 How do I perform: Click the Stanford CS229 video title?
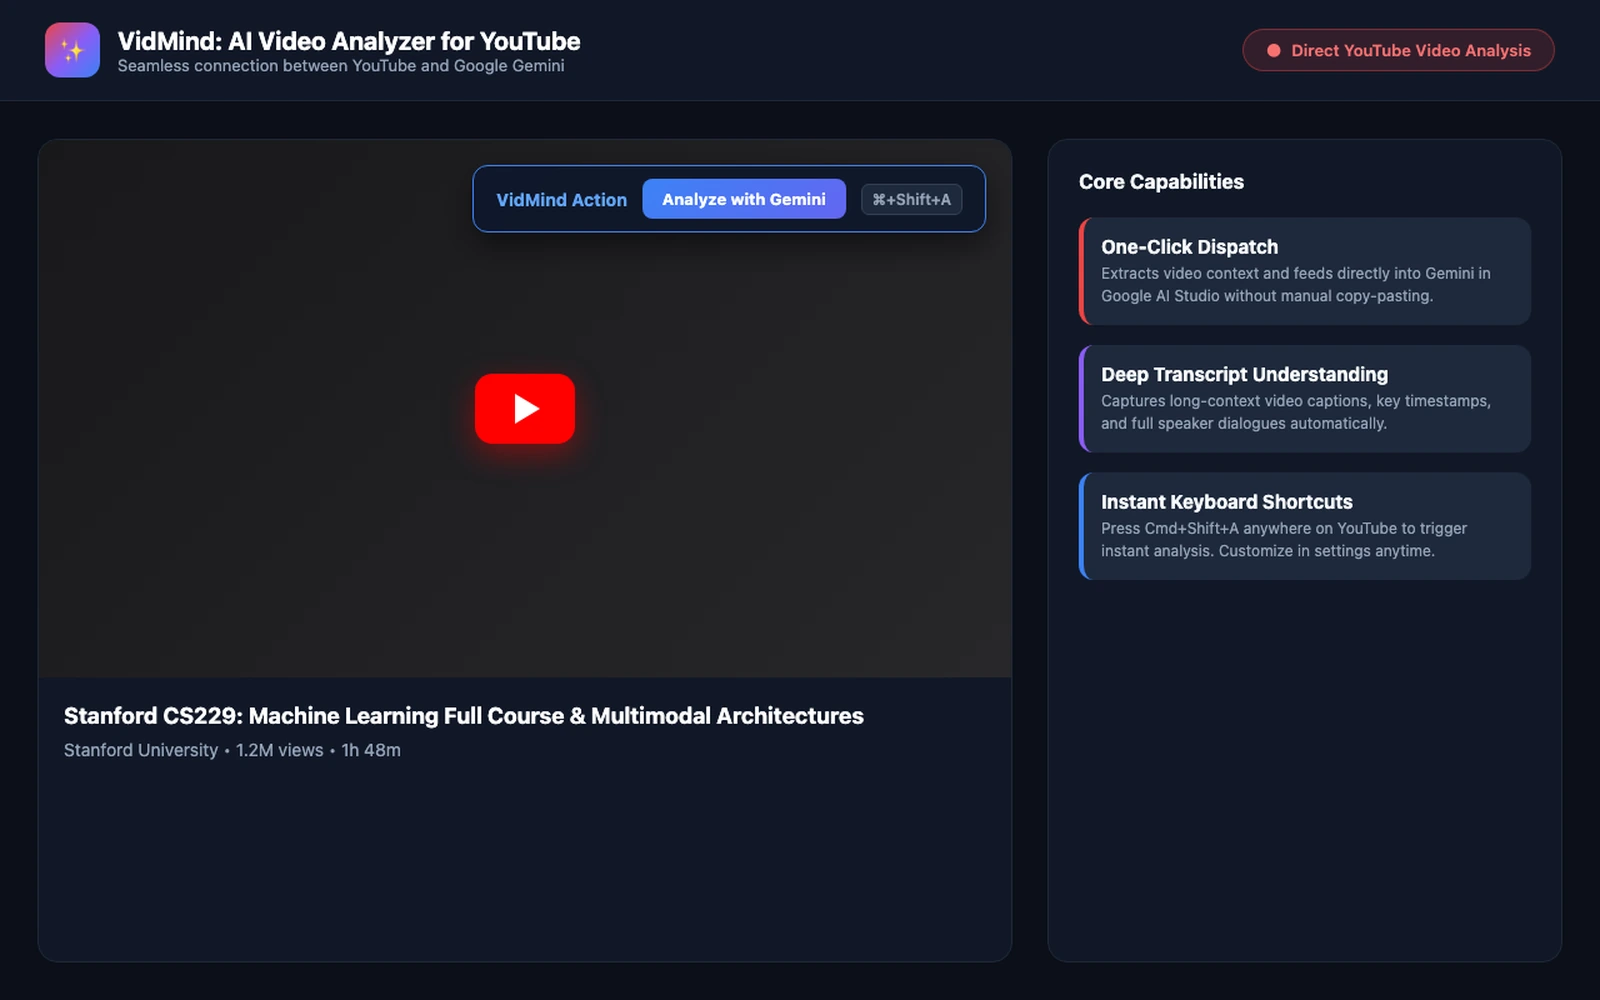[464, 716]
